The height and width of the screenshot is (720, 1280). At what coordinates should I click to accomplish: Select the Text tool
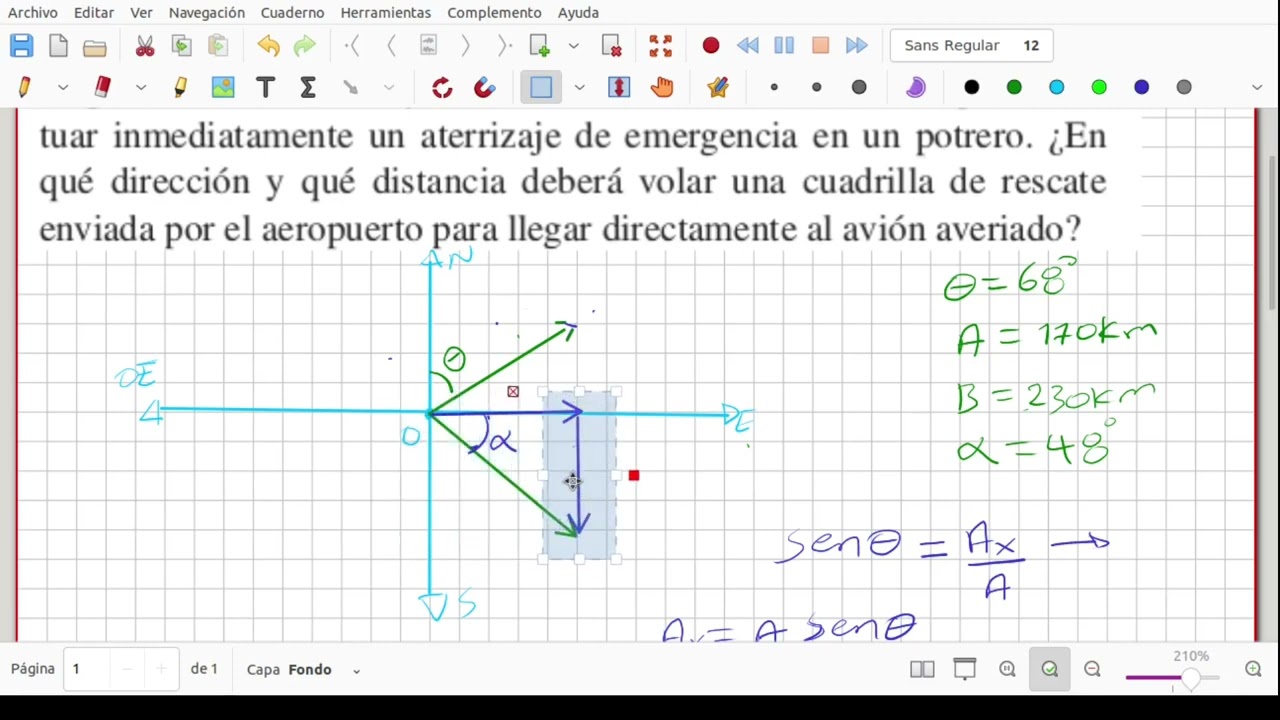[x=265, y=87]
